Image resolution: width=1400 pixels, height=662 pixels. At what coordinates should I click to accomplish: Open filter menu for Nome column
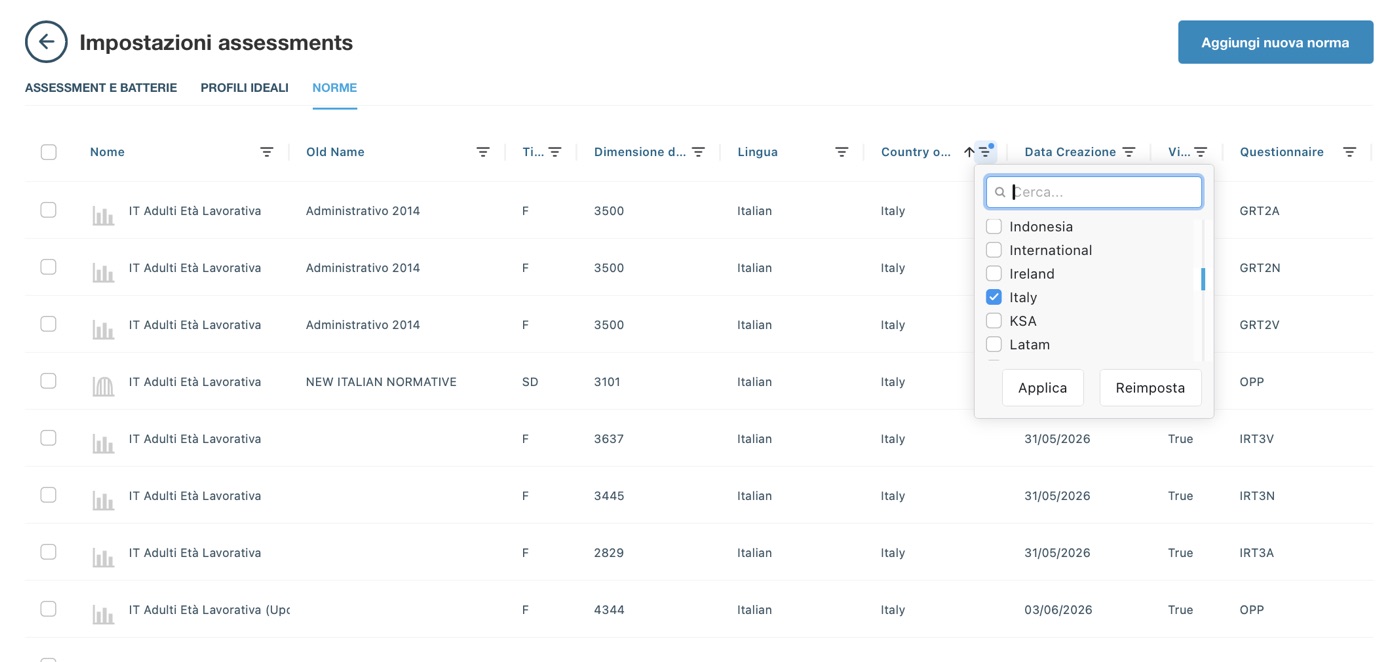click(267, 152)
